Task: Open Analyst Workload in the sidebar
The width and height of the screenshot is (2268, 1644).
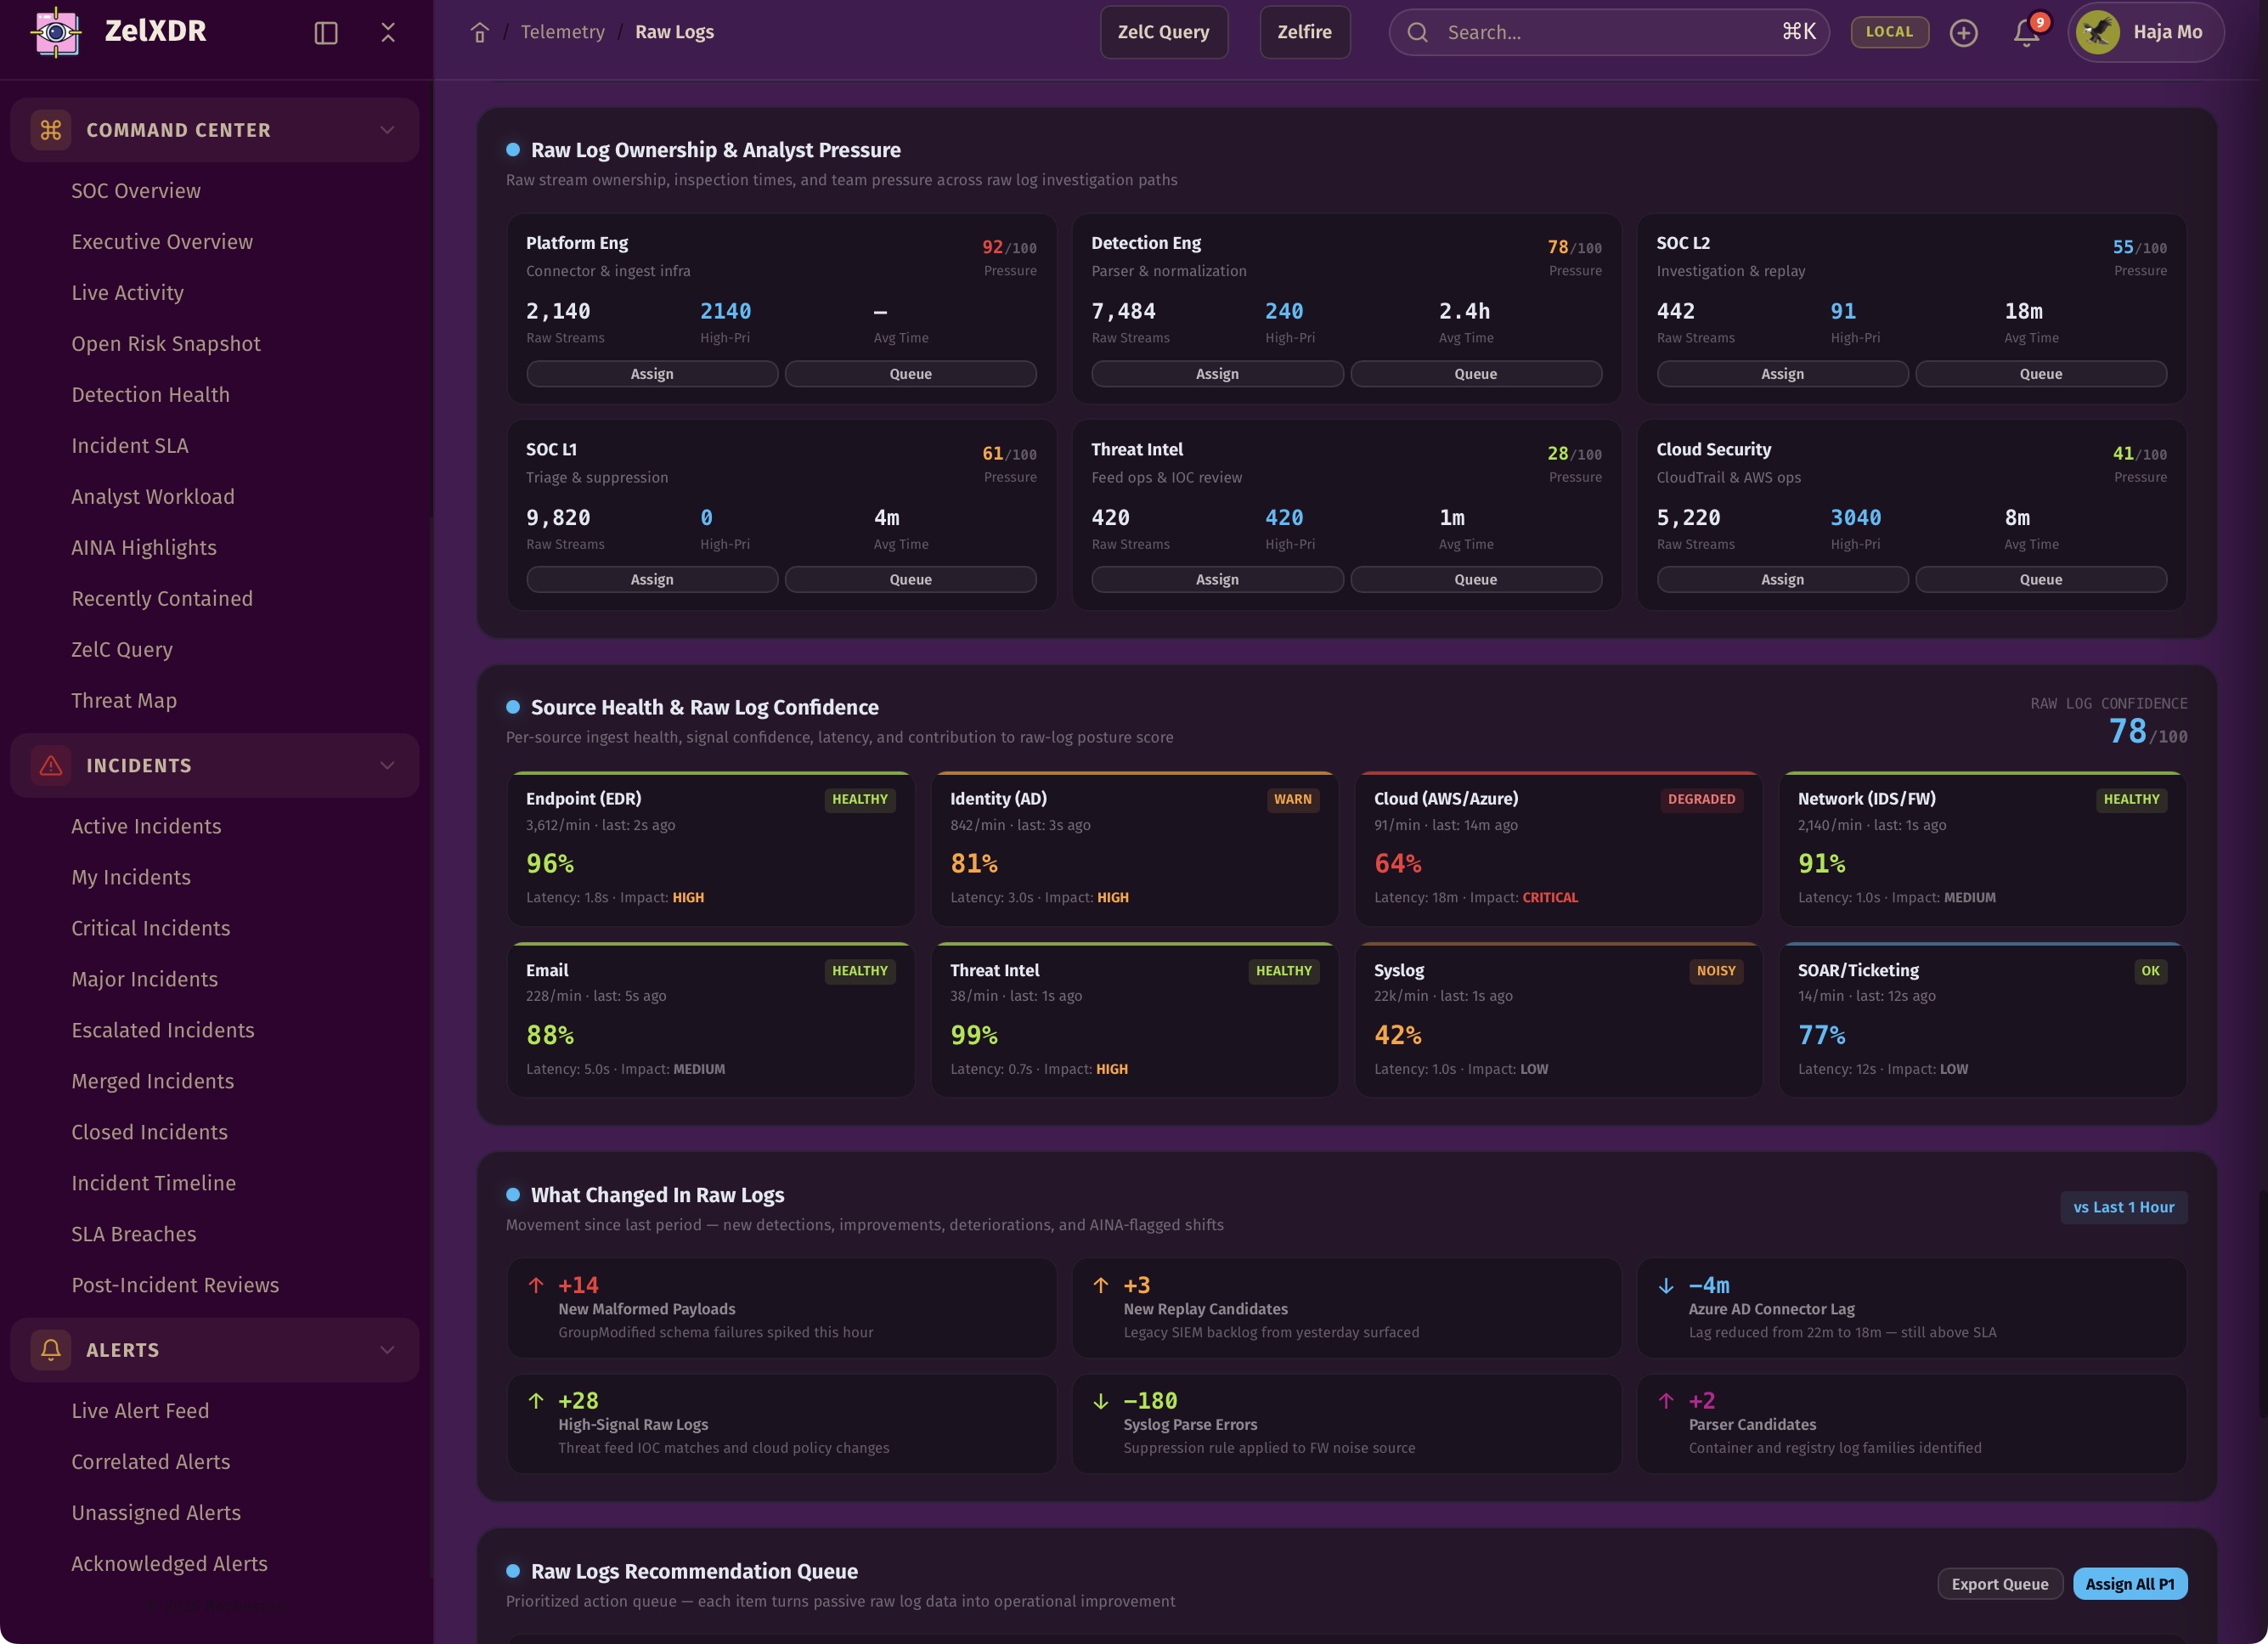Action: click(x=153, y=497)
